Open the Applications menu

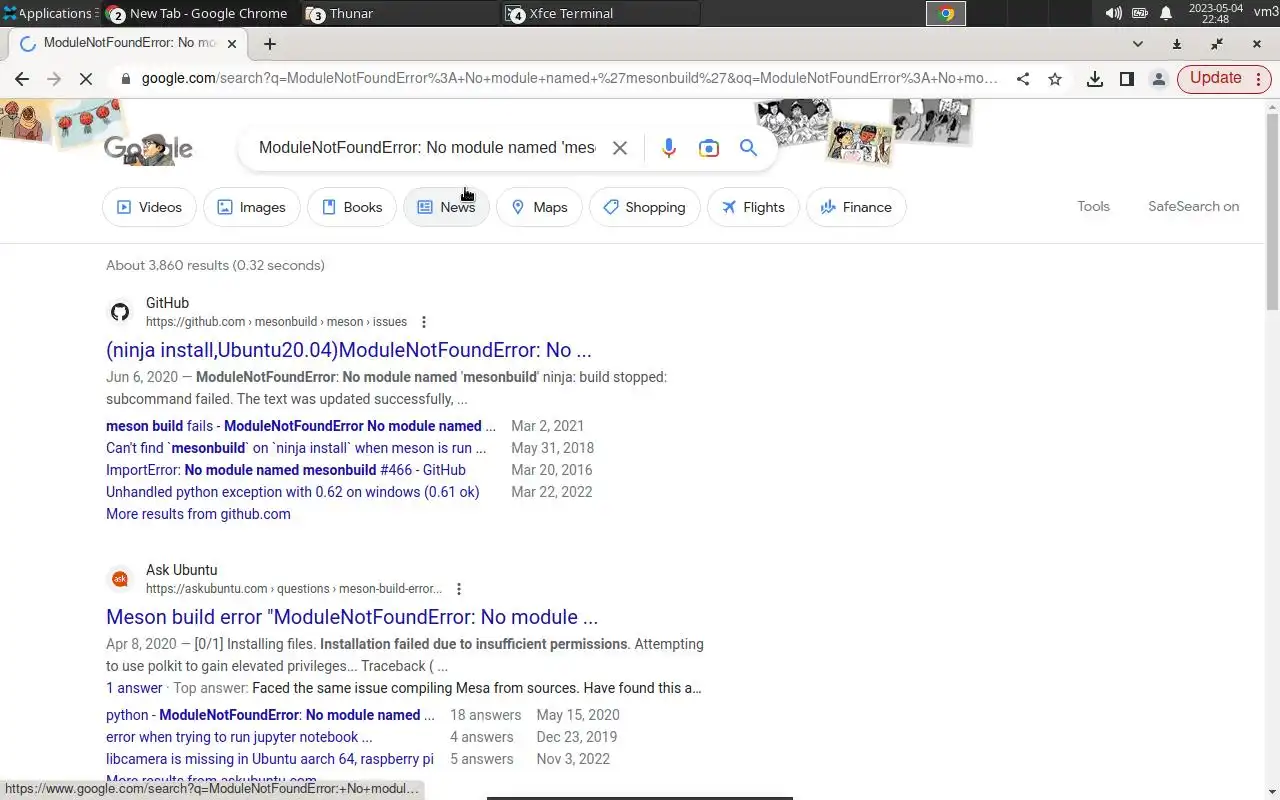47,13
